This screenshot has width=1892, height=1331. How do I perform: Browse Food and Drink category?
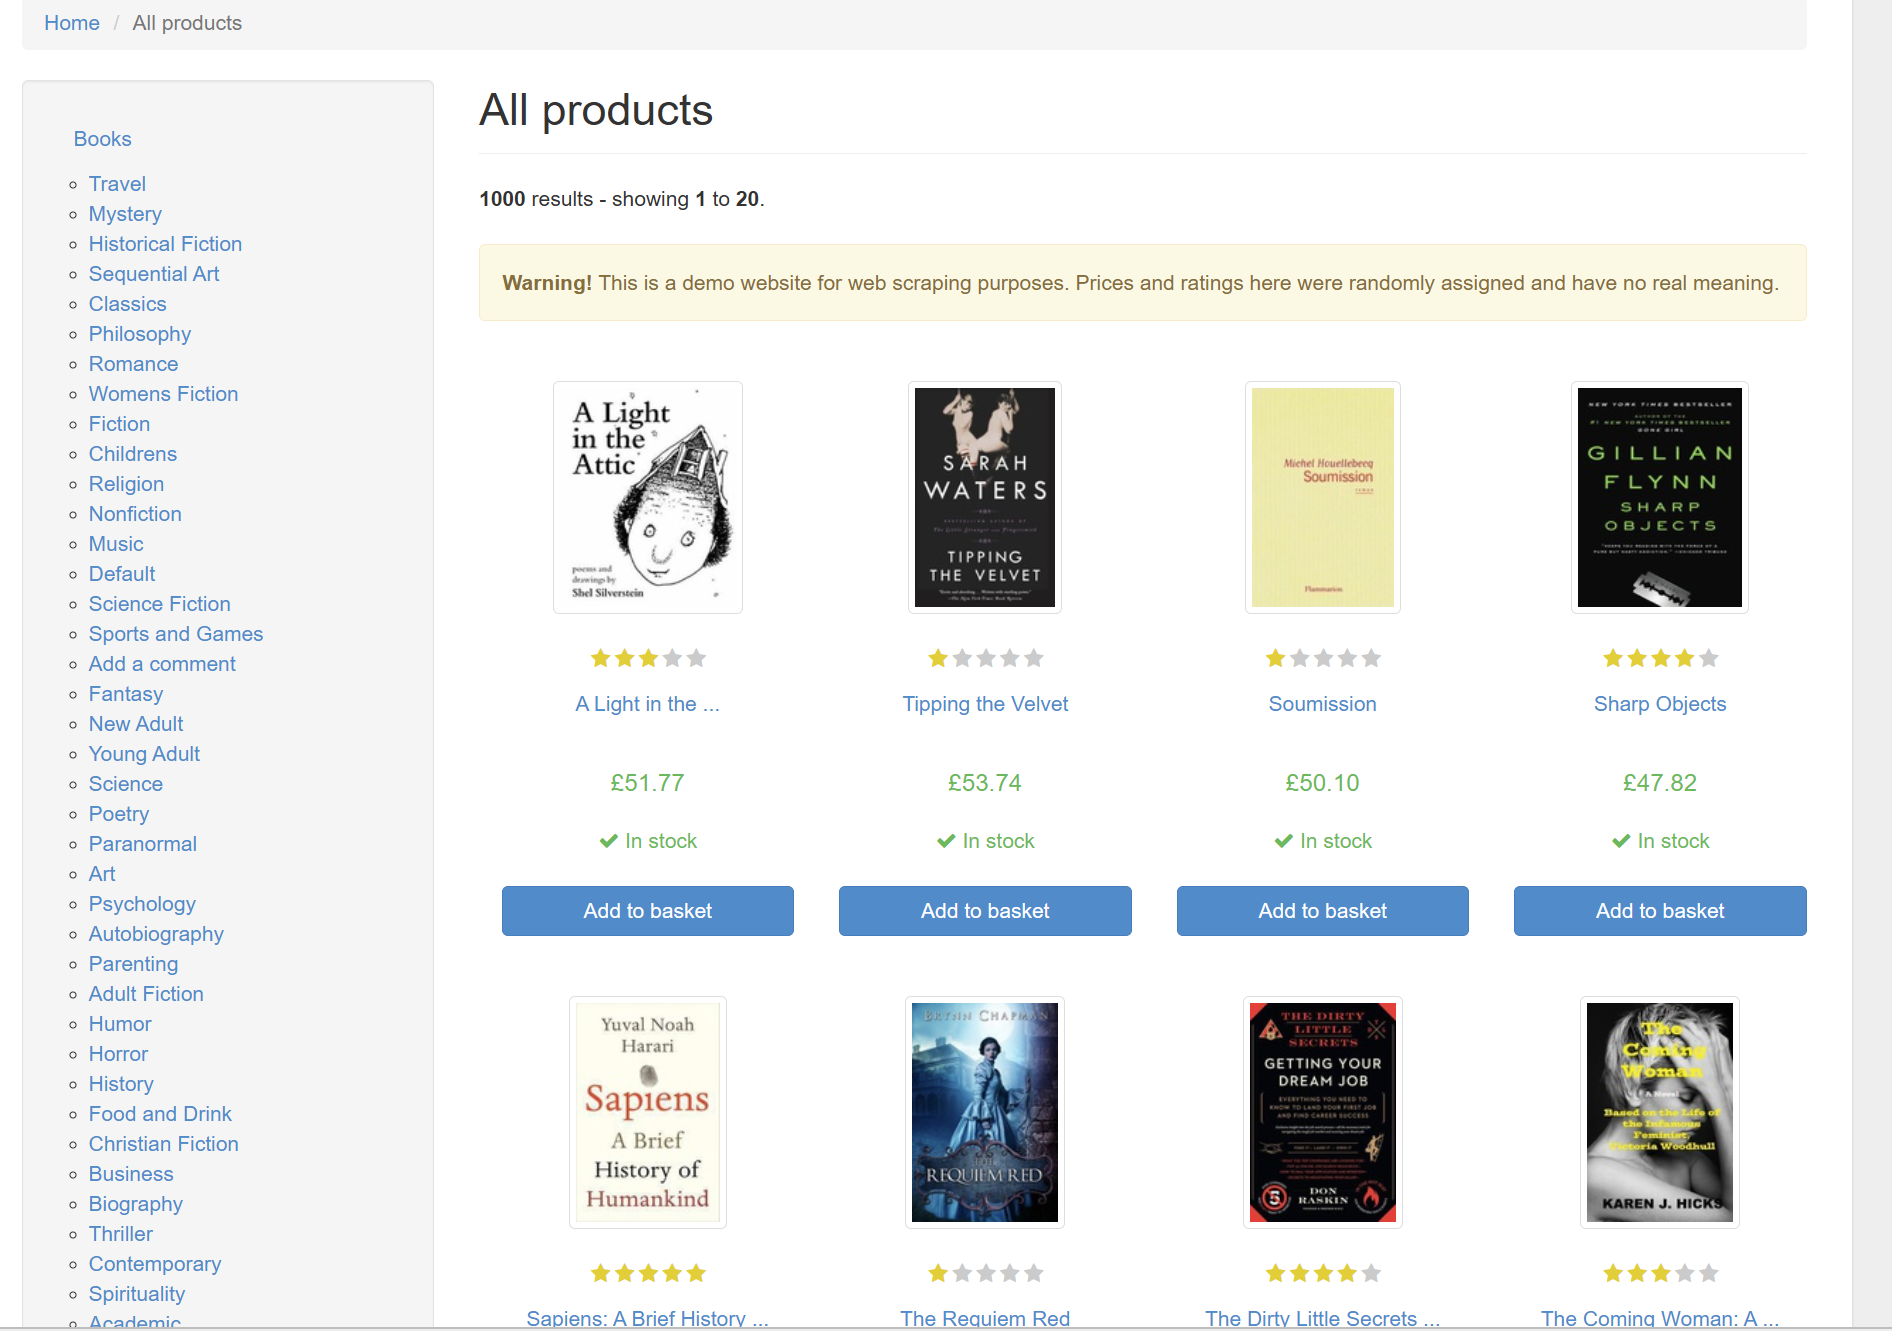(x=160, y=1114)
